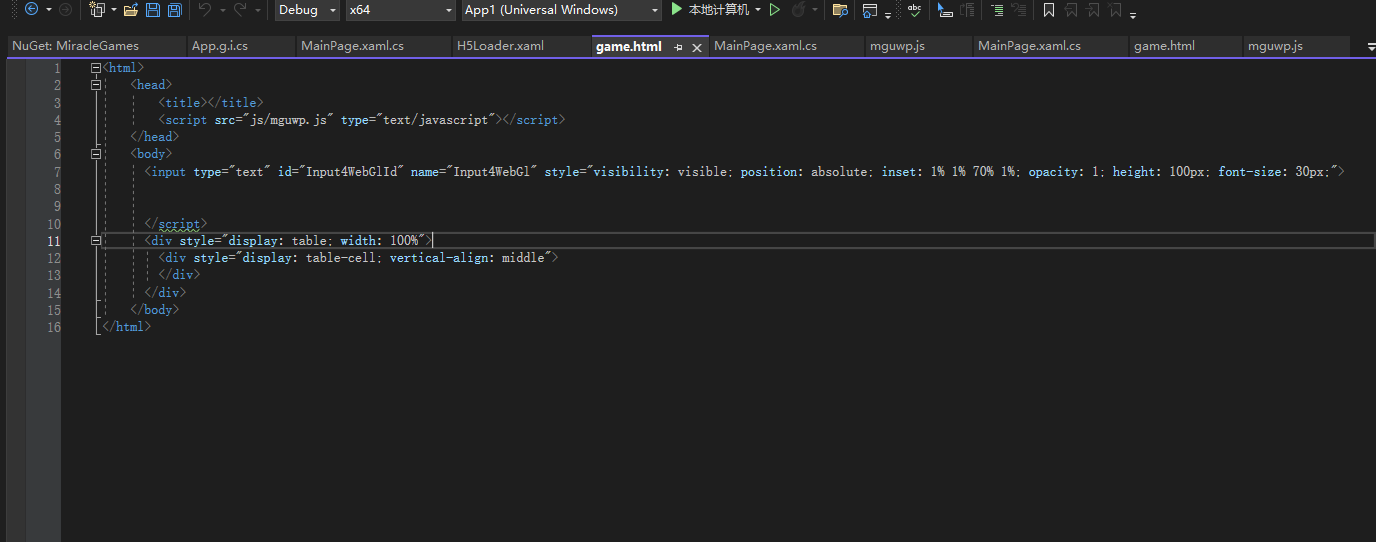The image size is (1376, 542).
Task: Create a new project icon
Action: 97,10
